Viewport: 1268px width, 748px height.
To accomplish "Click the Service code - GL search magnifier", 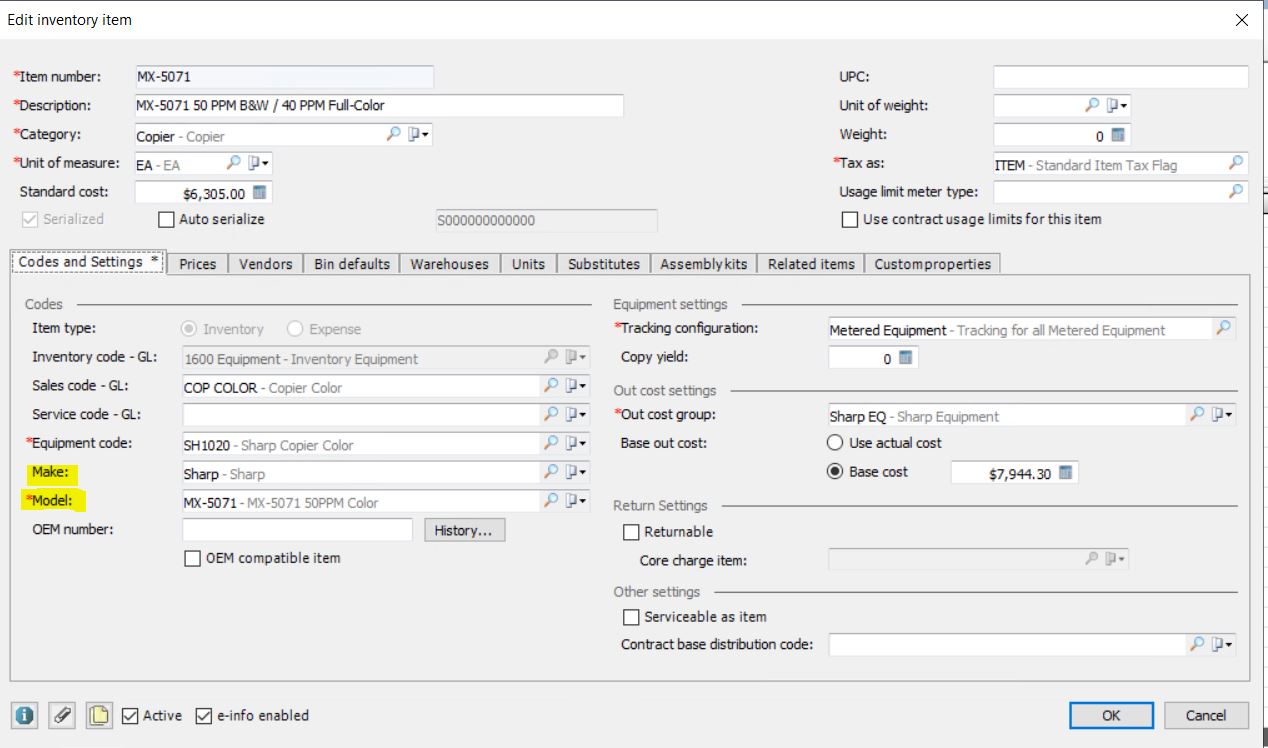I will [x=551, y=414].
